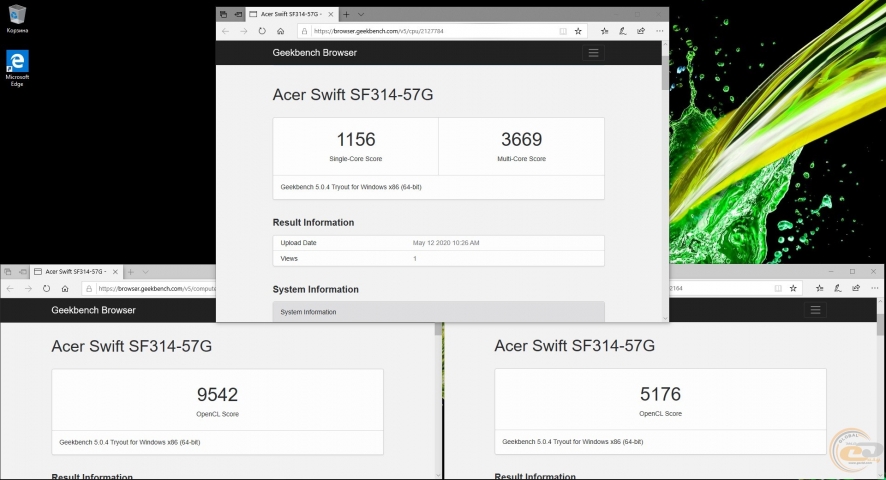Share page from bottom-right Edge window
Screen dimensions: 886x480
[856, 288]
